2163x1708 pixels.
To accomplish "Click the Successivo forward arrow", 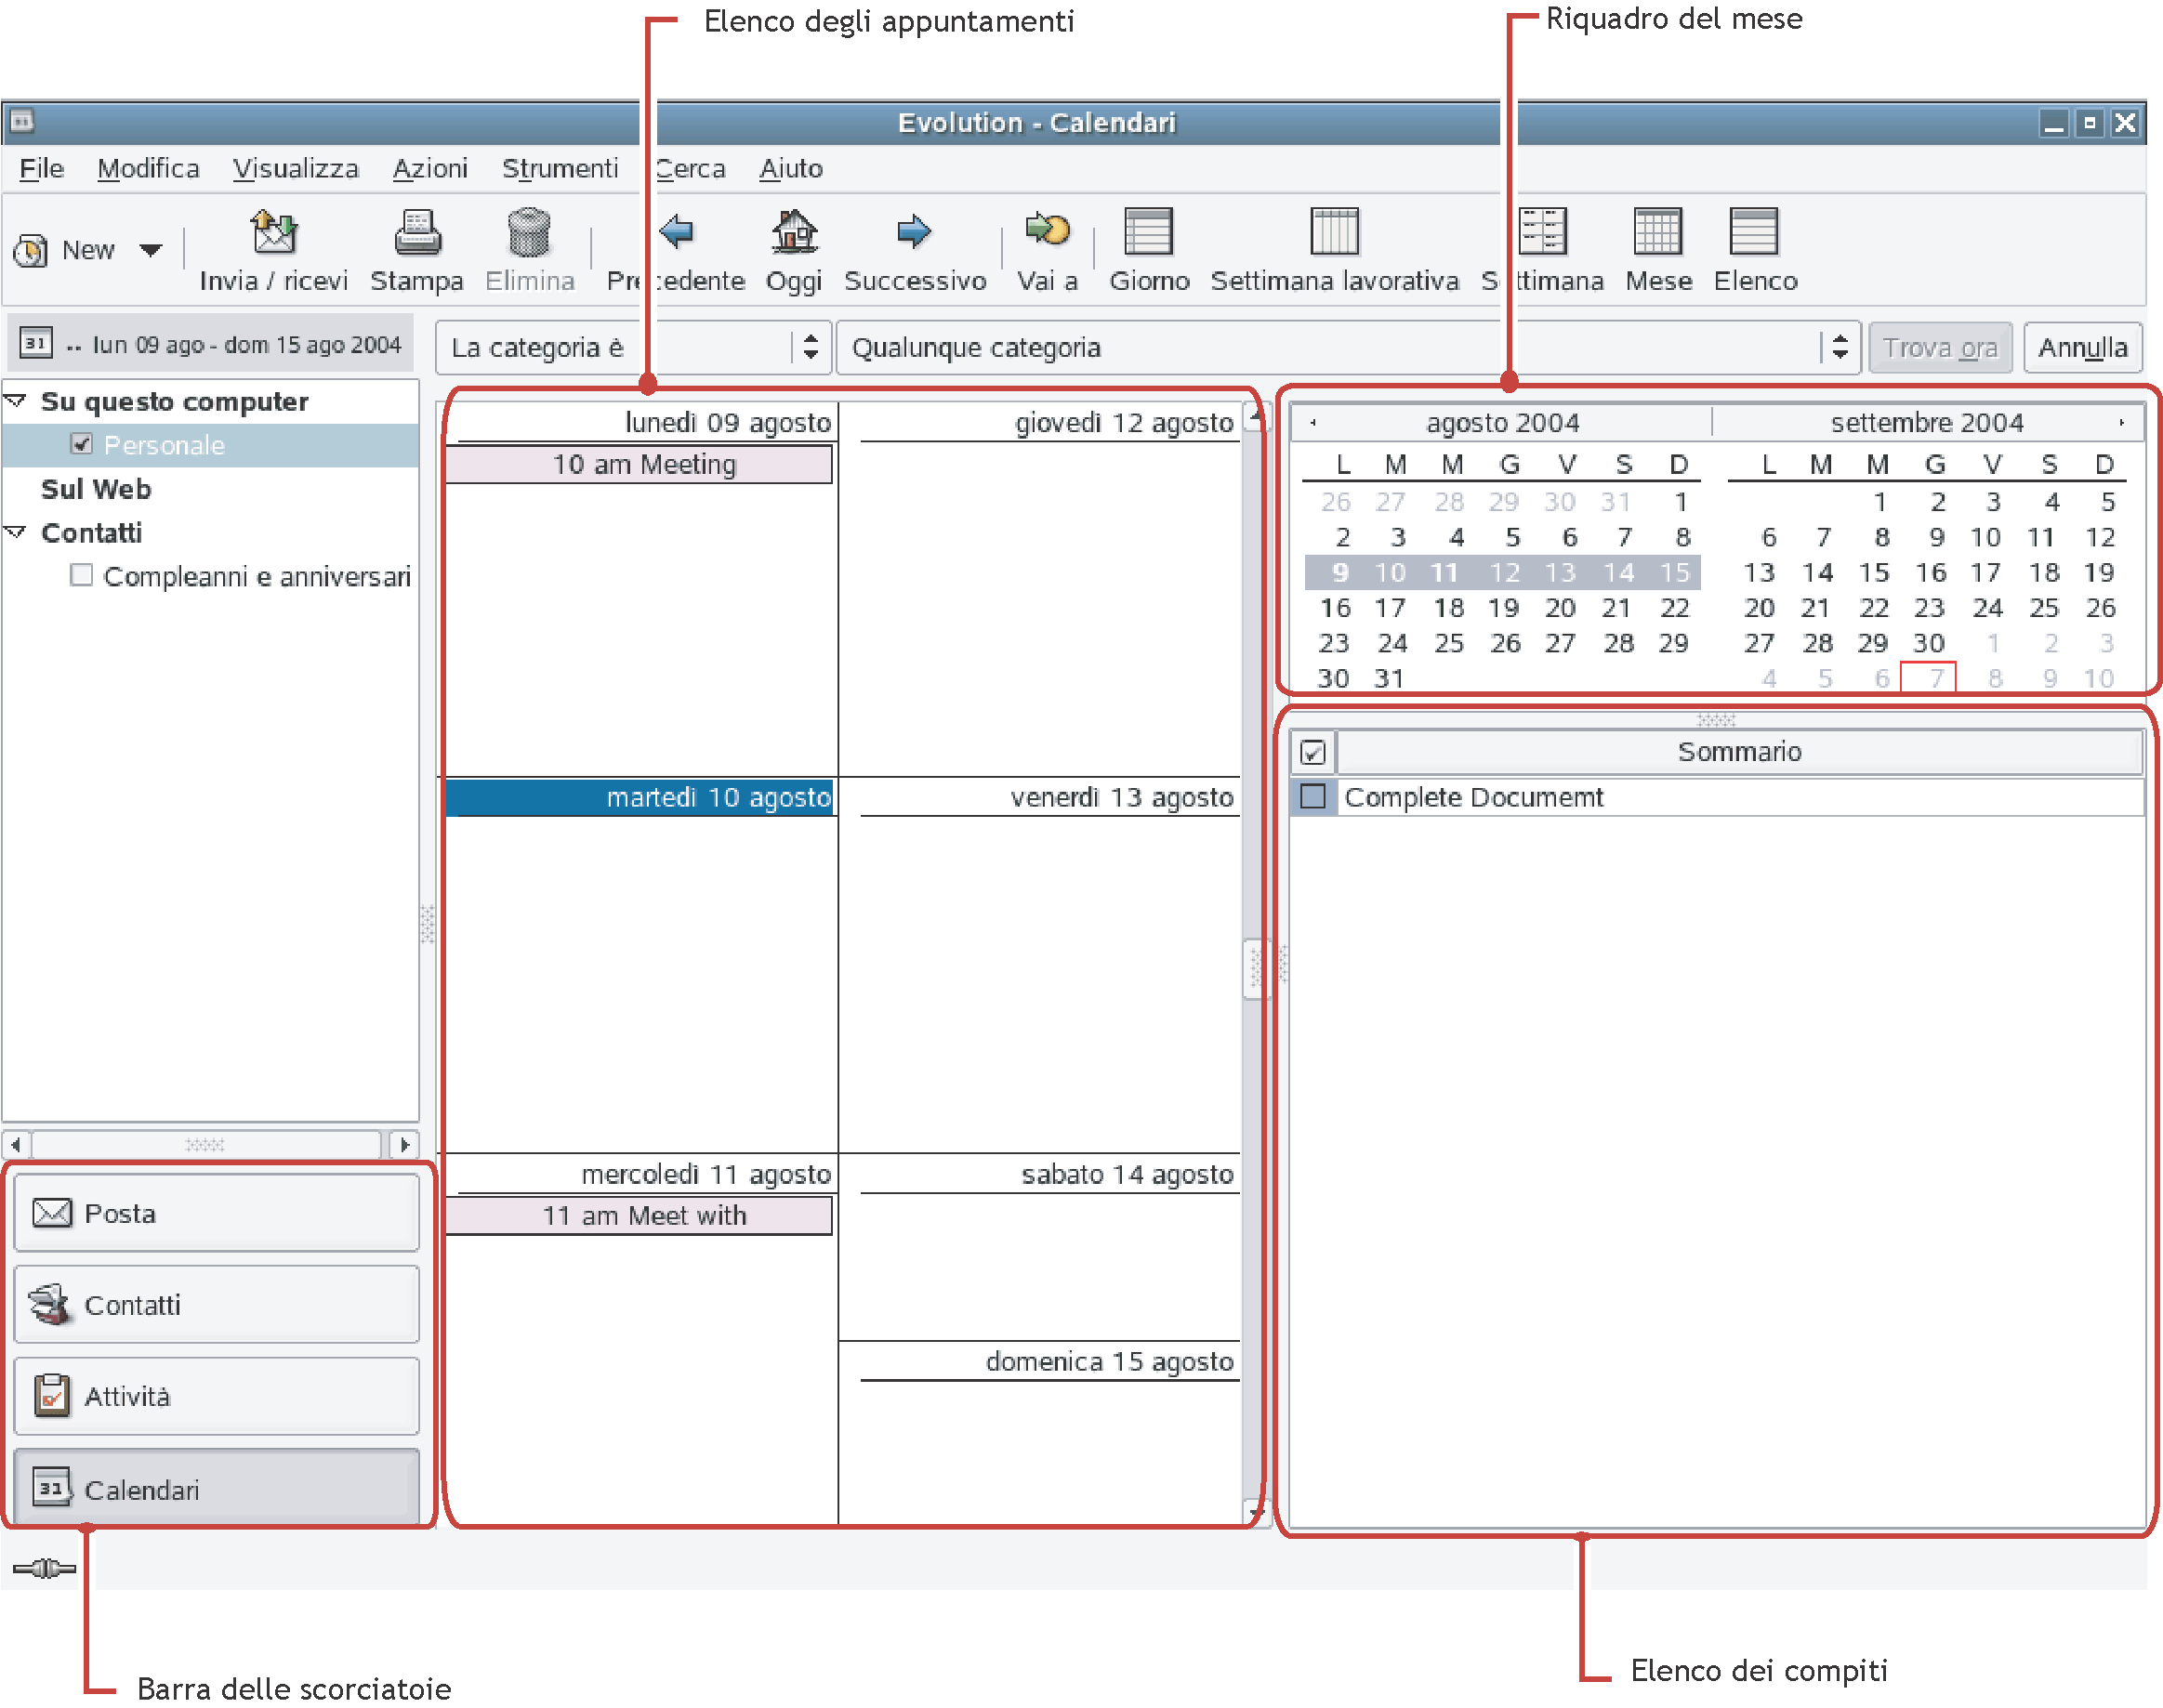I will 914,233.
